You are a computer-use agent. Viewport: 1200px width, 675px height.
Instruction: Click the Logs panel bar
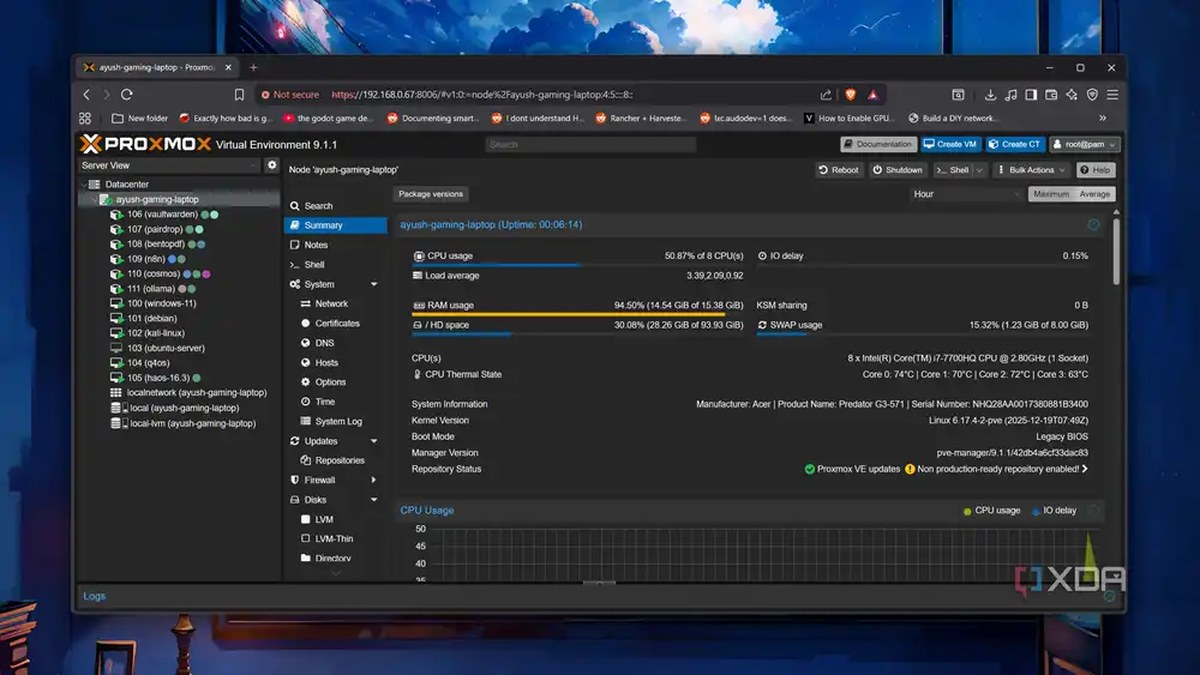598,596
